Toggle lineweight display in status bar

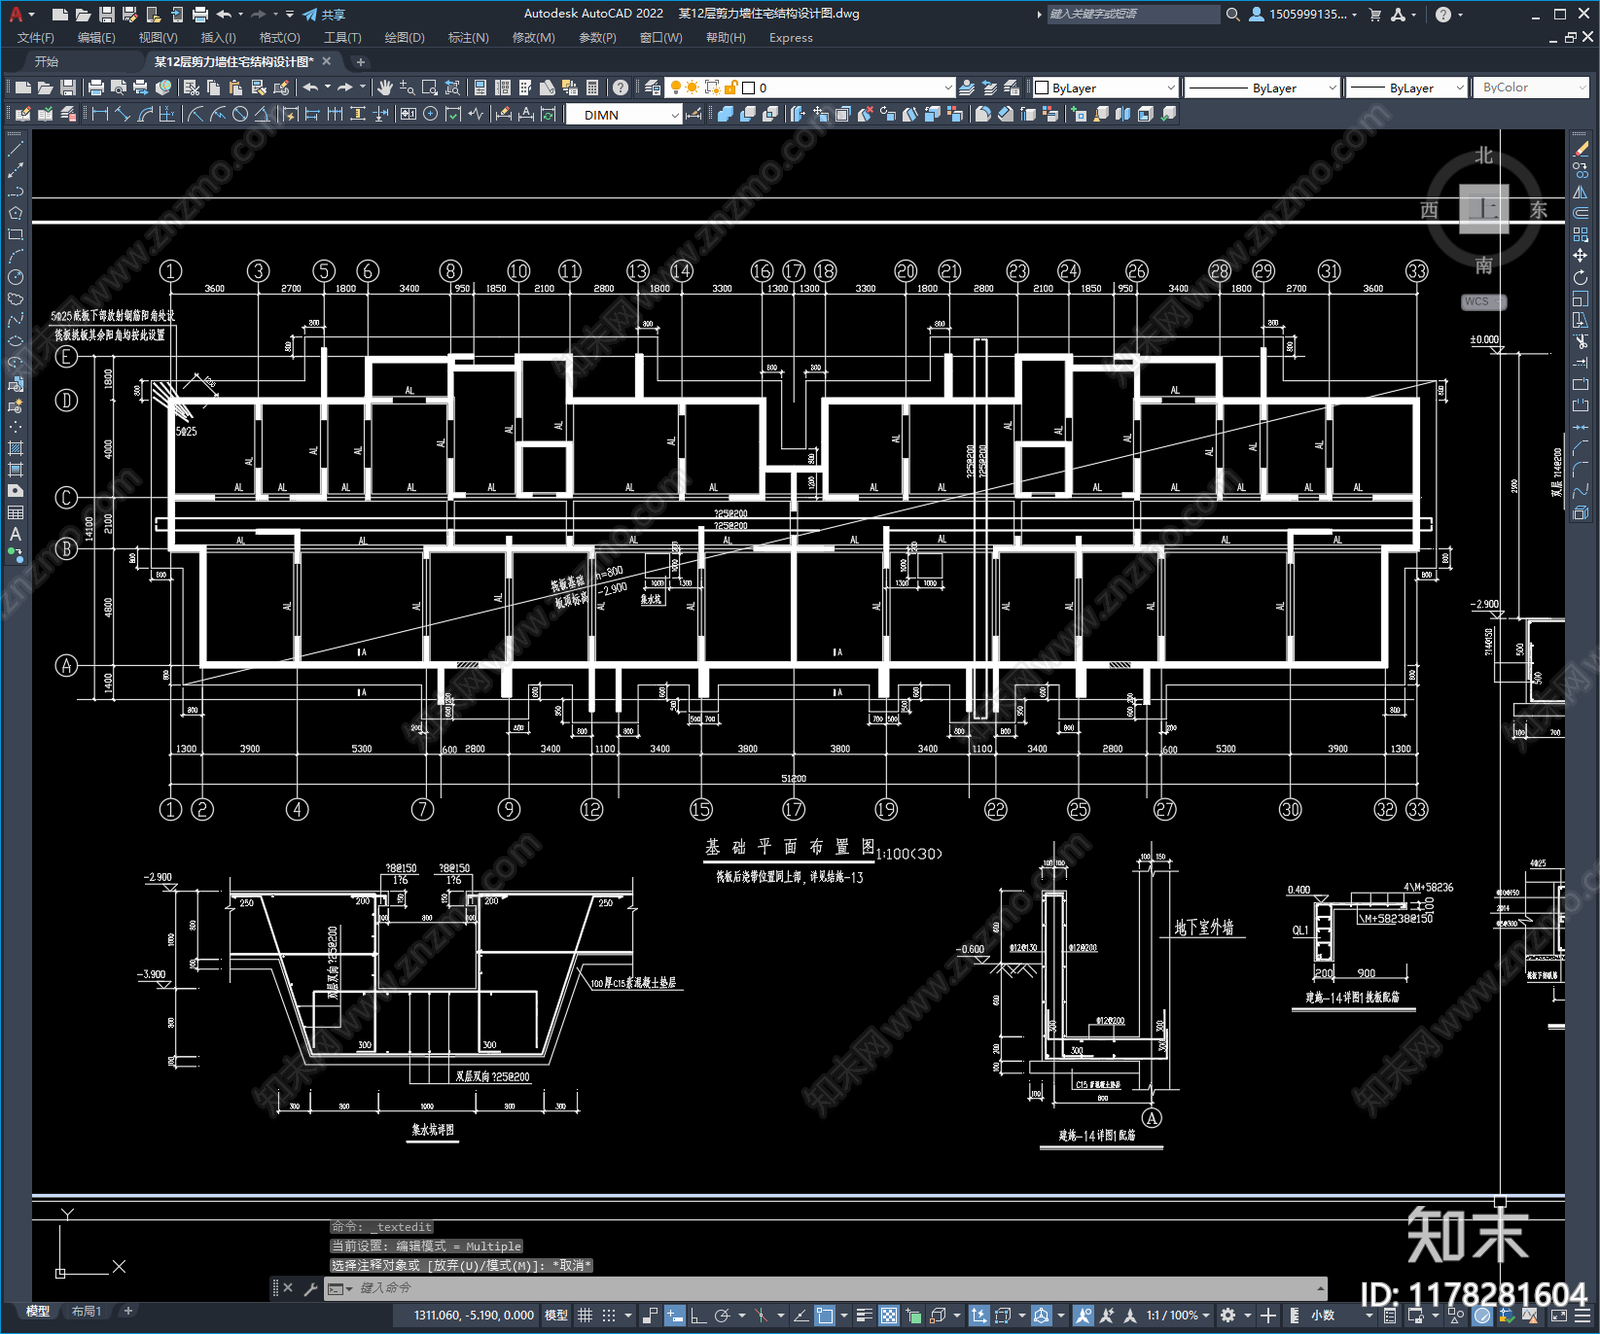tap(865, 1316)
